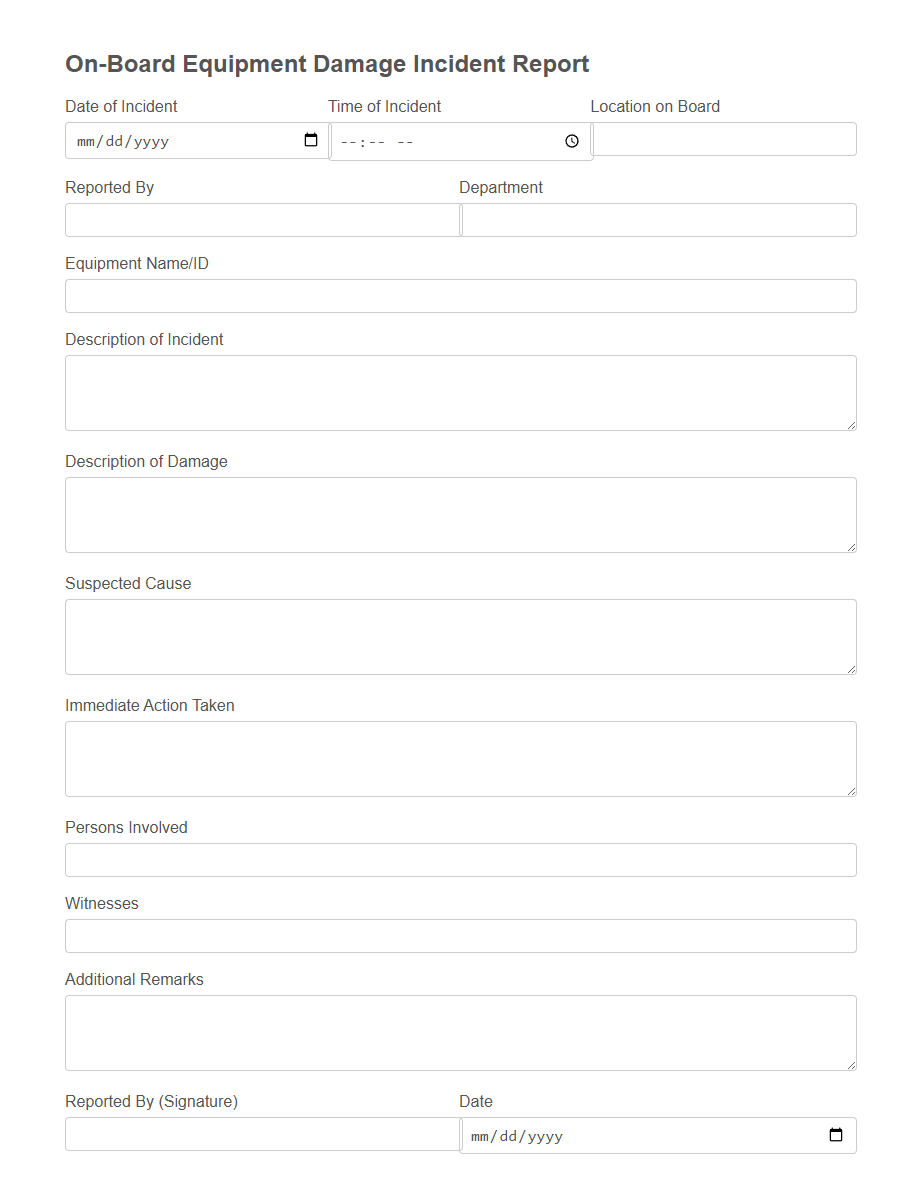Click the Additional Remarks text area
Screen dimensions: 900x1204
[x=460, y=1032]
